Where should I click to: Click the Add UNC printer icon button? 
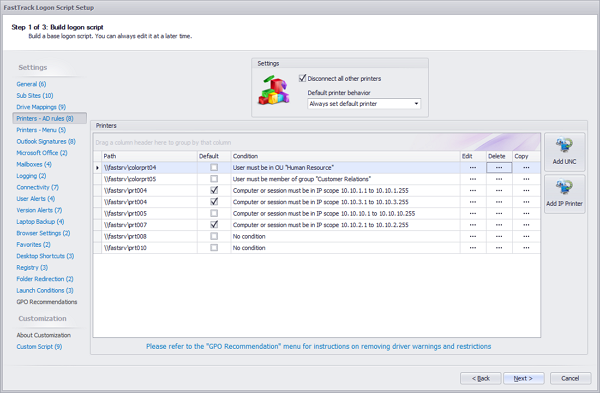click(564, 152)
